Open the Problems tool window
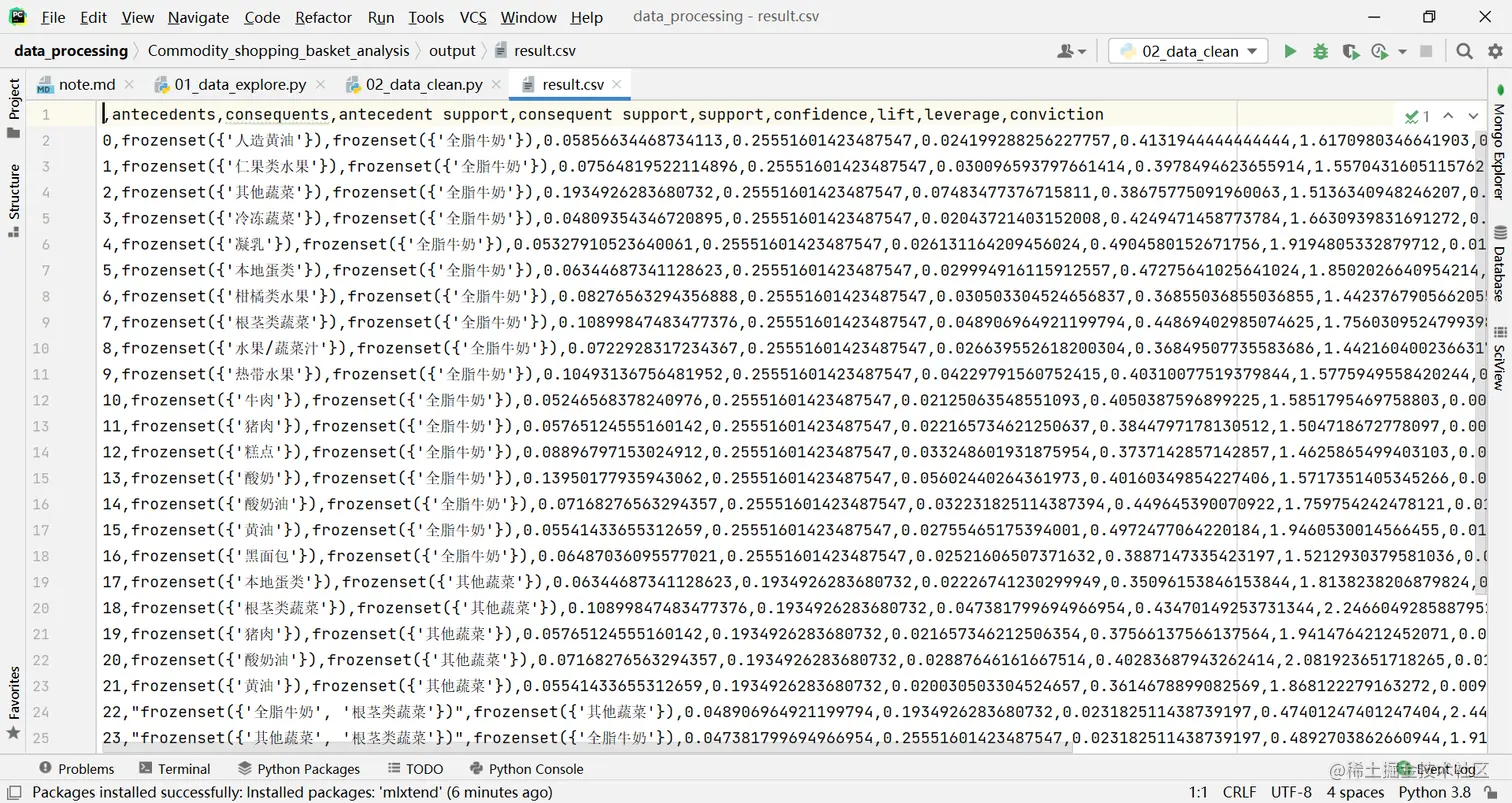 (76, 769)
